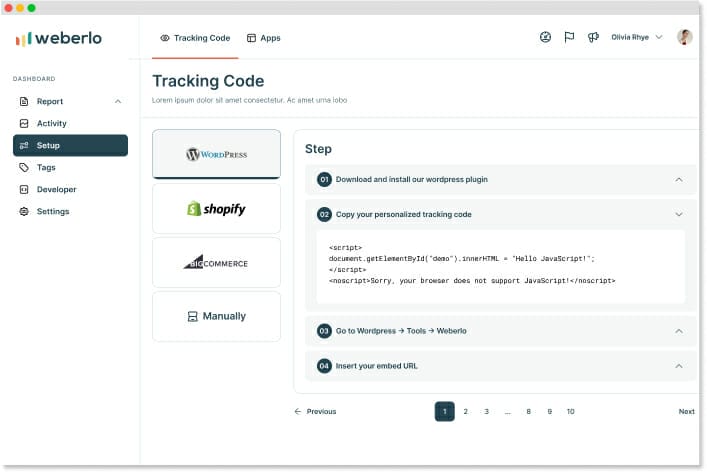This screenshot has height=473, width=707.
Task: Switch to the Apps tab
Action: (264, 38)
